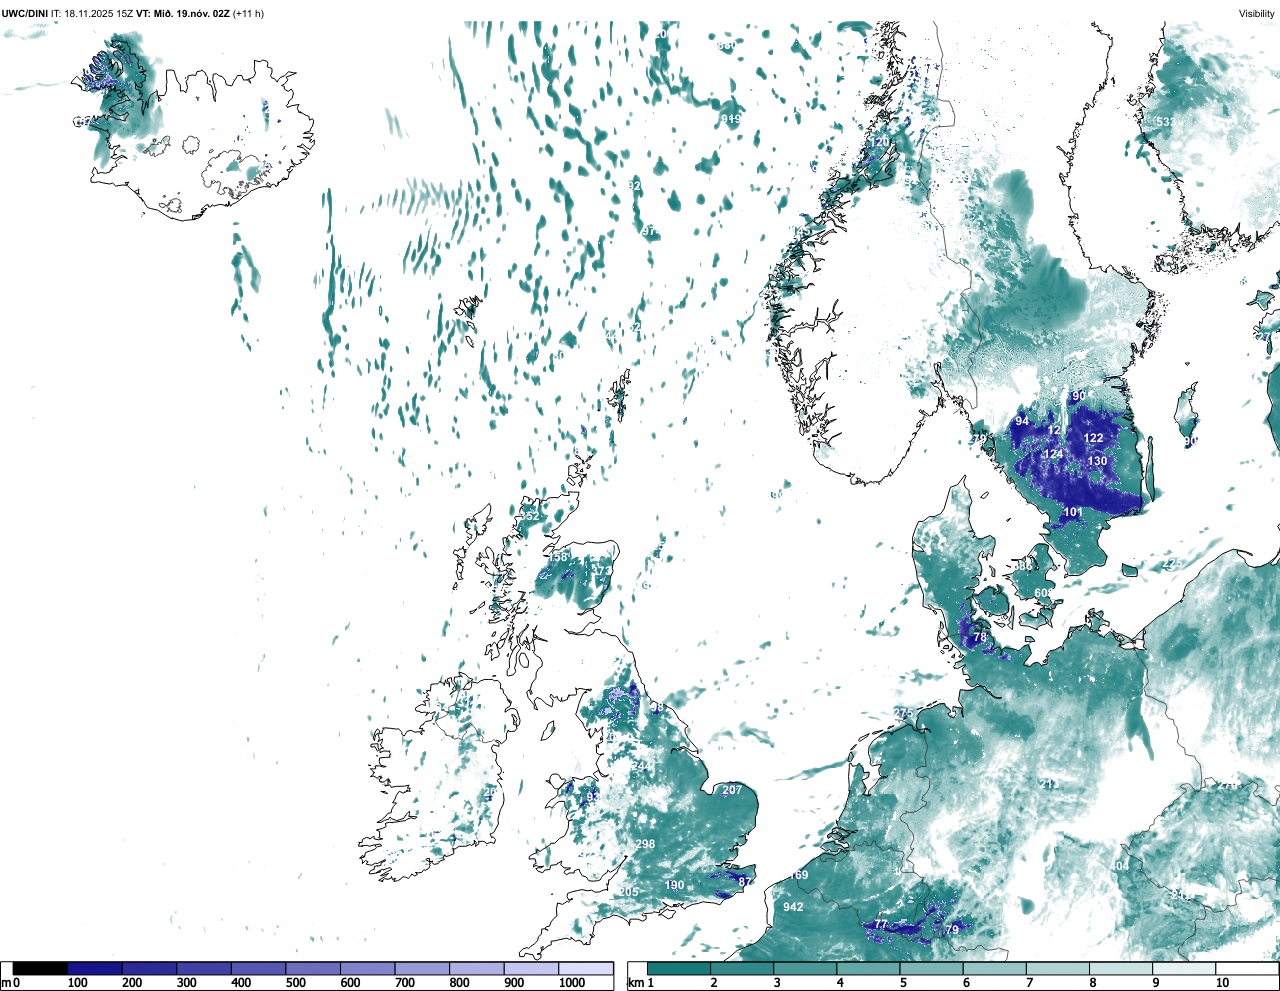Click the '608' value over Zealand
This screenshot has width=1280, height=991.
tap(1043, 593)
